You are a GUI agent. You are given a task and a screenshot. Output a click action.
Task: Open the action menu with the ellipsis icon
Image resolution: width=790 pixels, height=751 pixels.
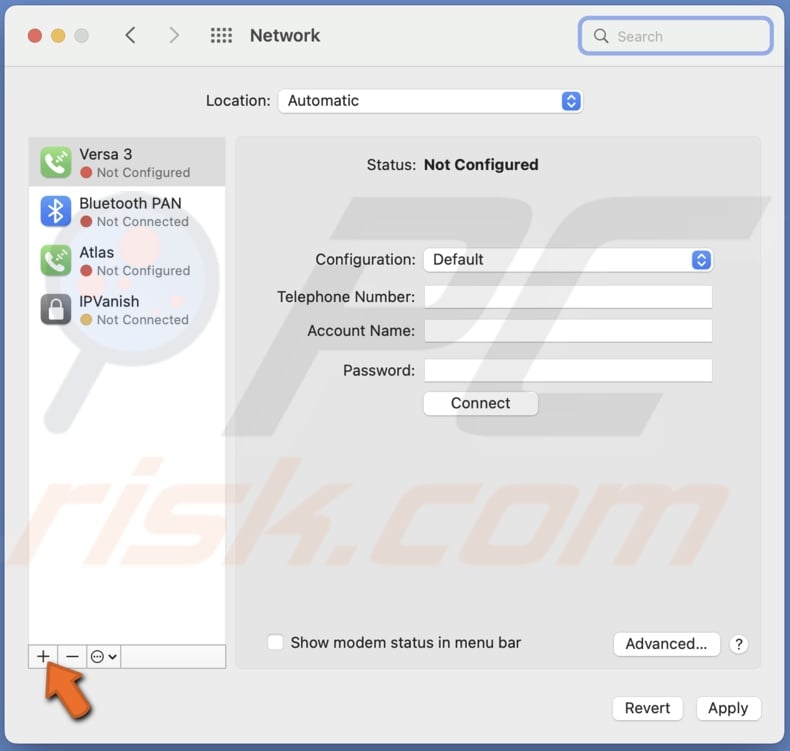pyautogui.click(x=104, y=656)
